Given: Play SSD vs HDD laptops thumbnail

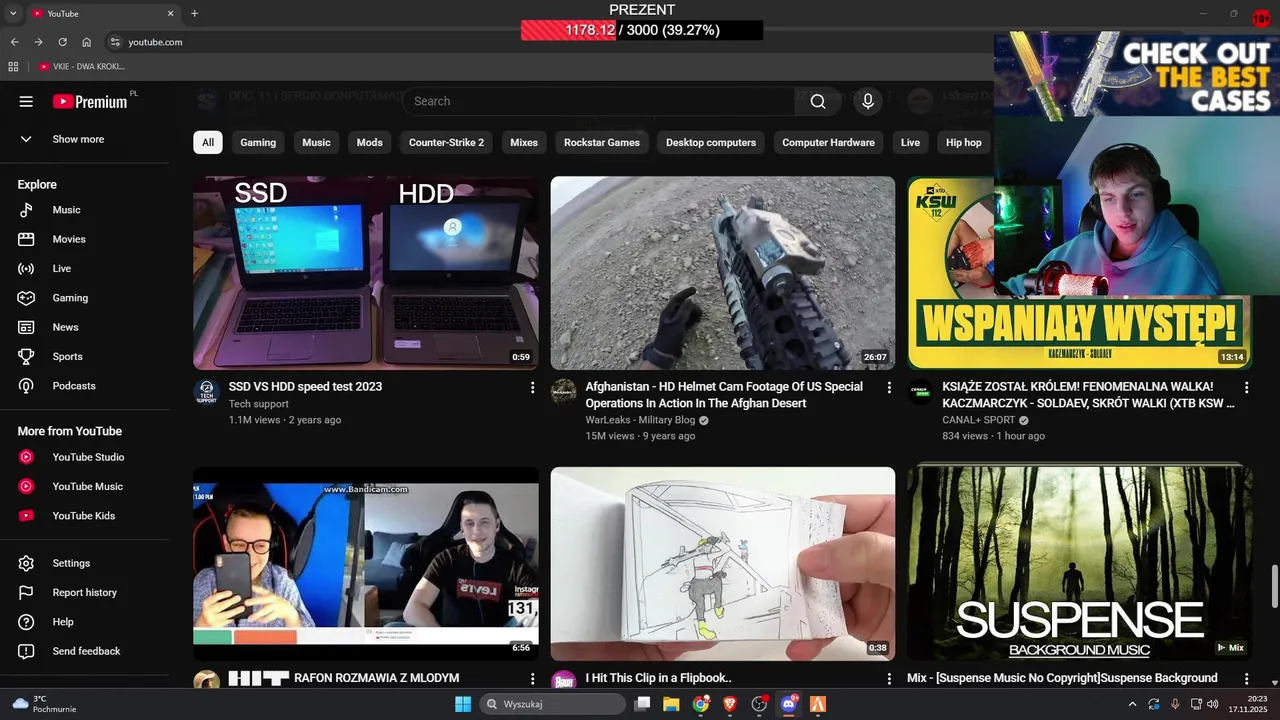Looking at the screenshot, I should [x=366, y=273].
